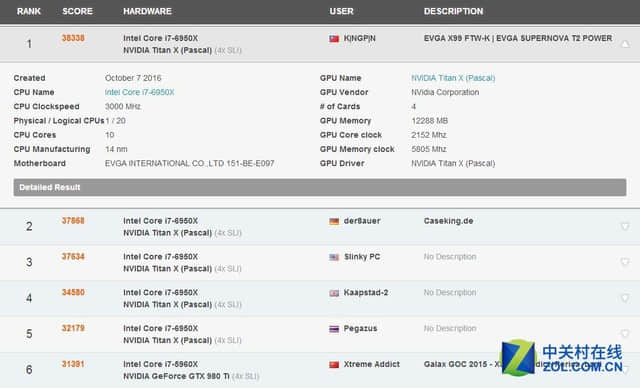Viewport: 640px width, 388px height.
Task: Sort by the SCORE column header
Action: click(77, 11)
